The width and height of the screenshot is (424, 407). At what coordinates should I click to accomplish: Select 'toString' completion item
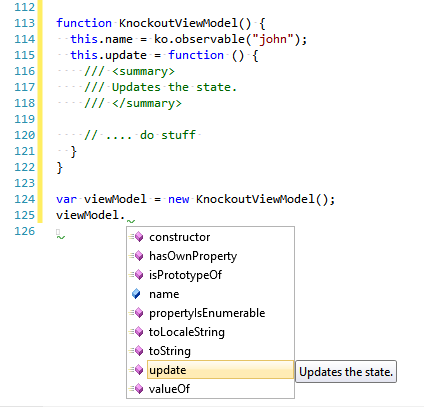(210, 351)
